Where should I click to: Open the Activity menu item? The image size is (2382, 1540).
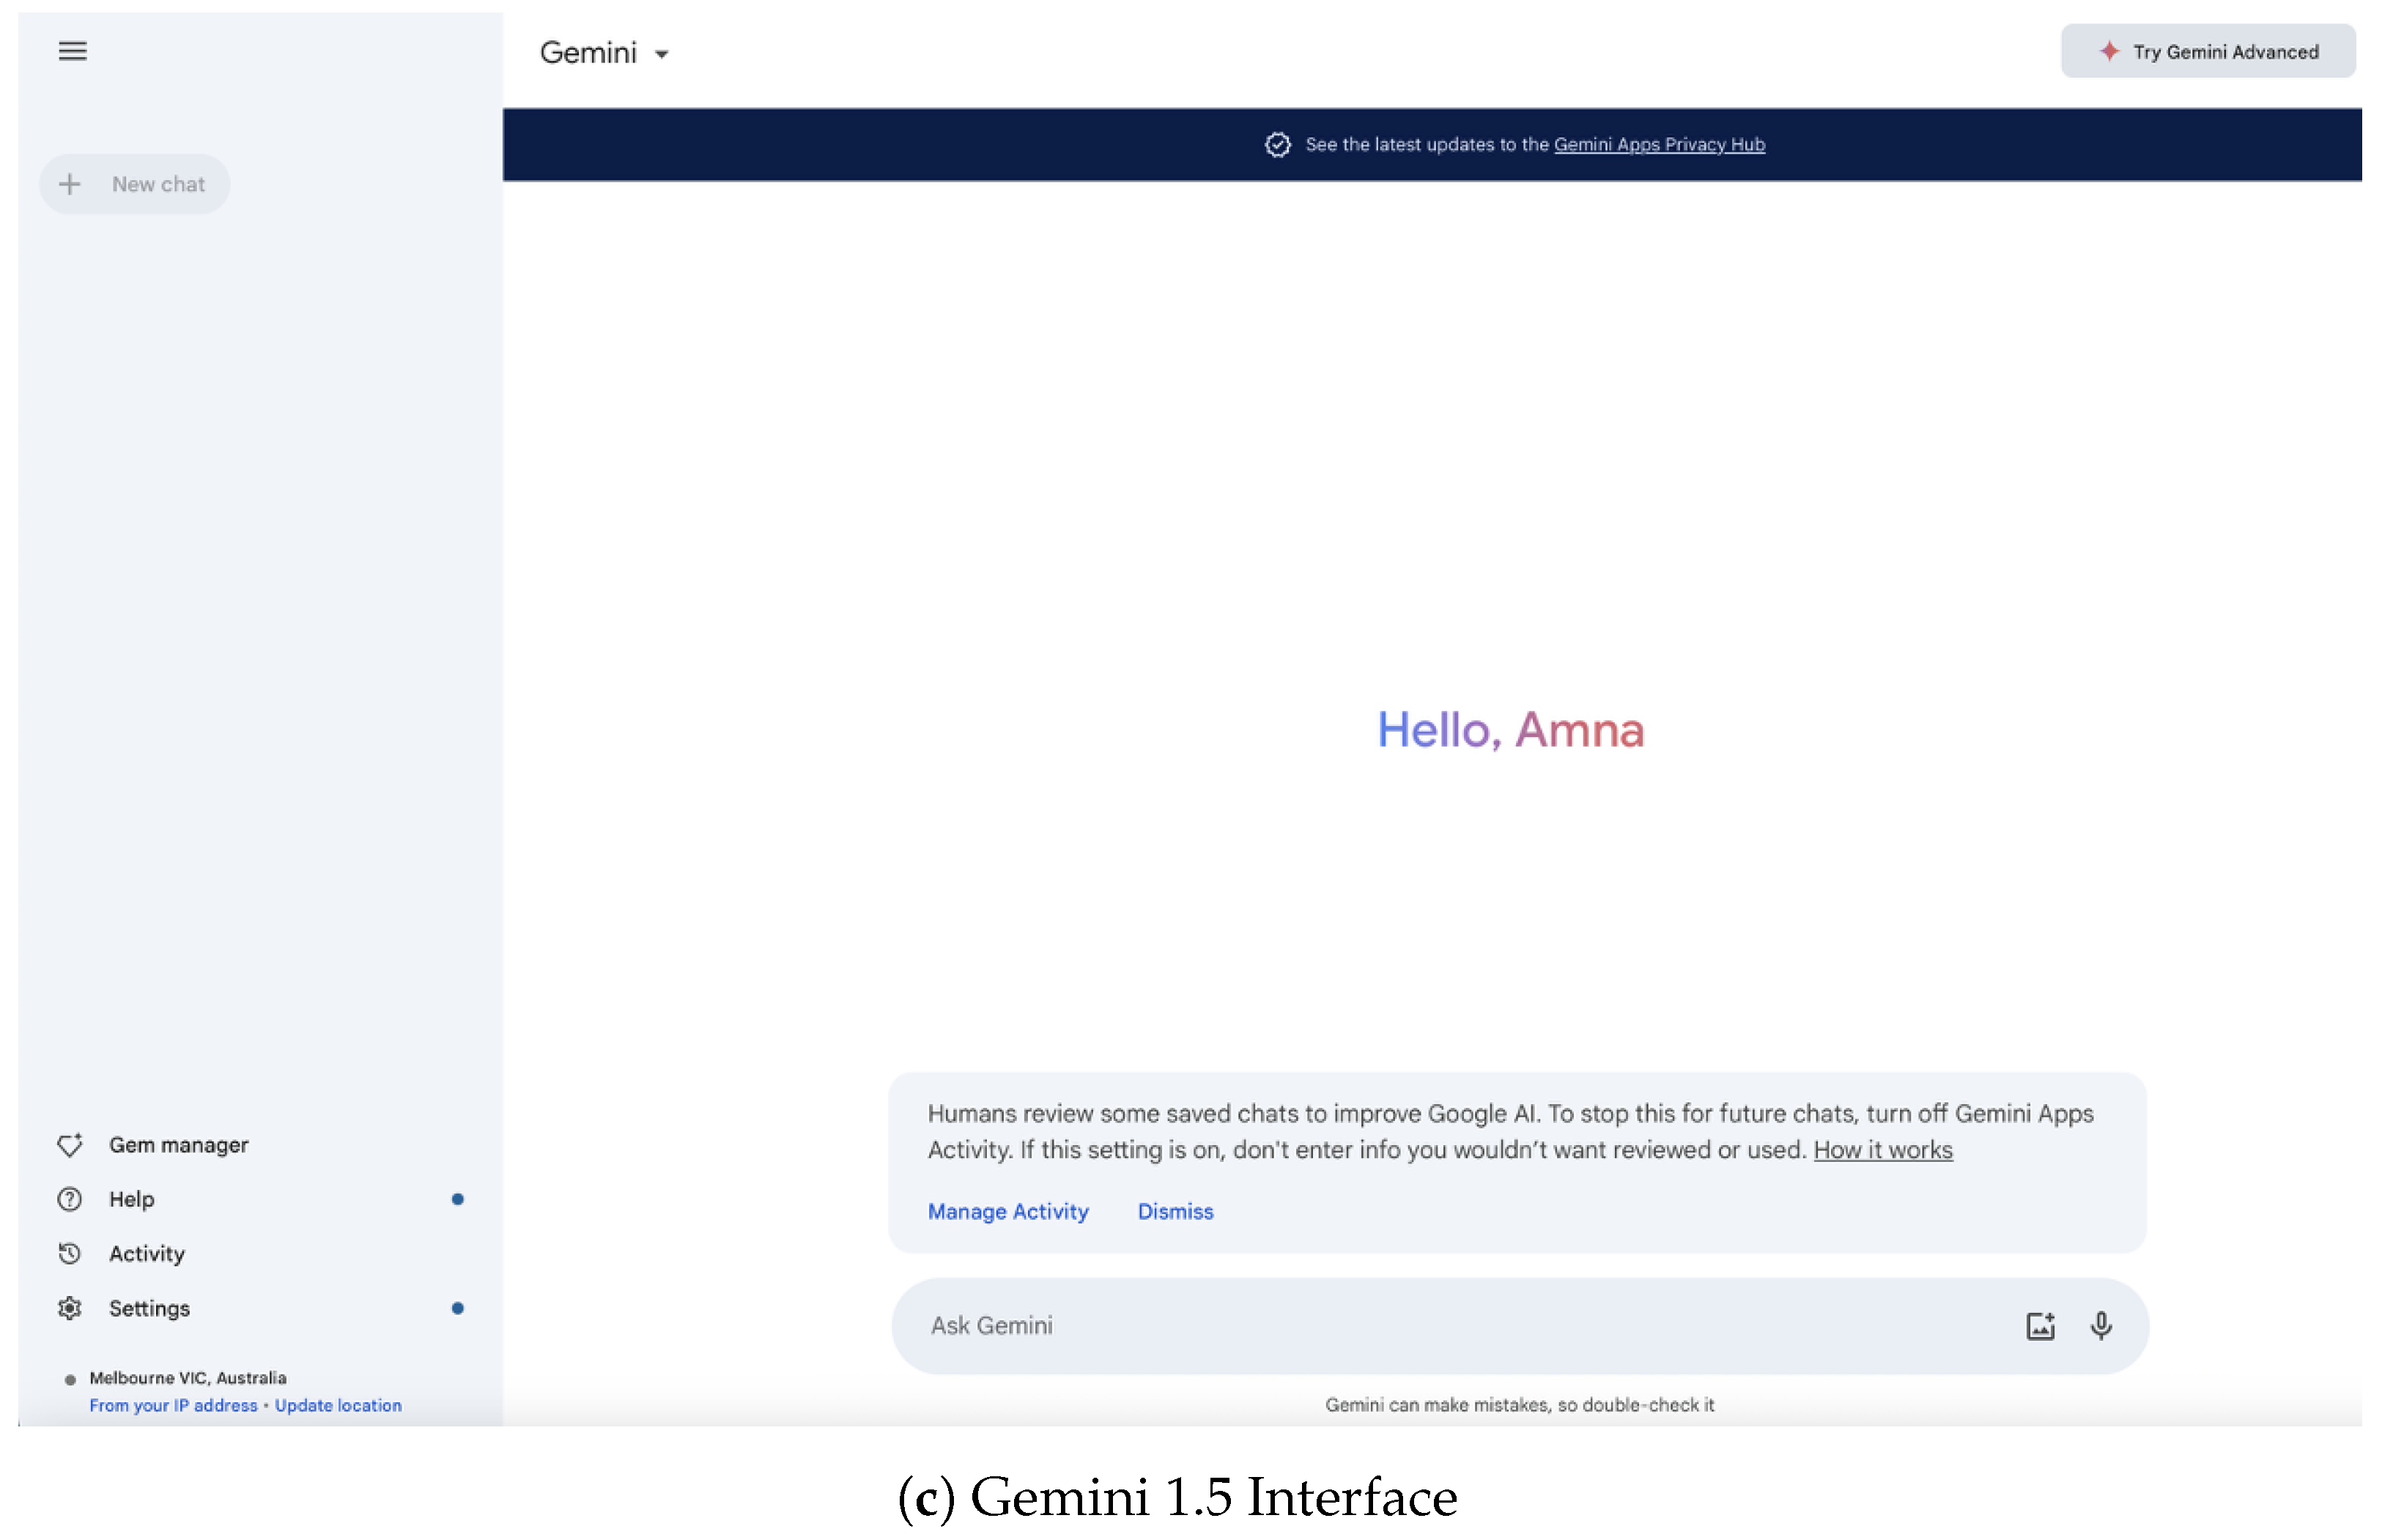point(147,1254)
